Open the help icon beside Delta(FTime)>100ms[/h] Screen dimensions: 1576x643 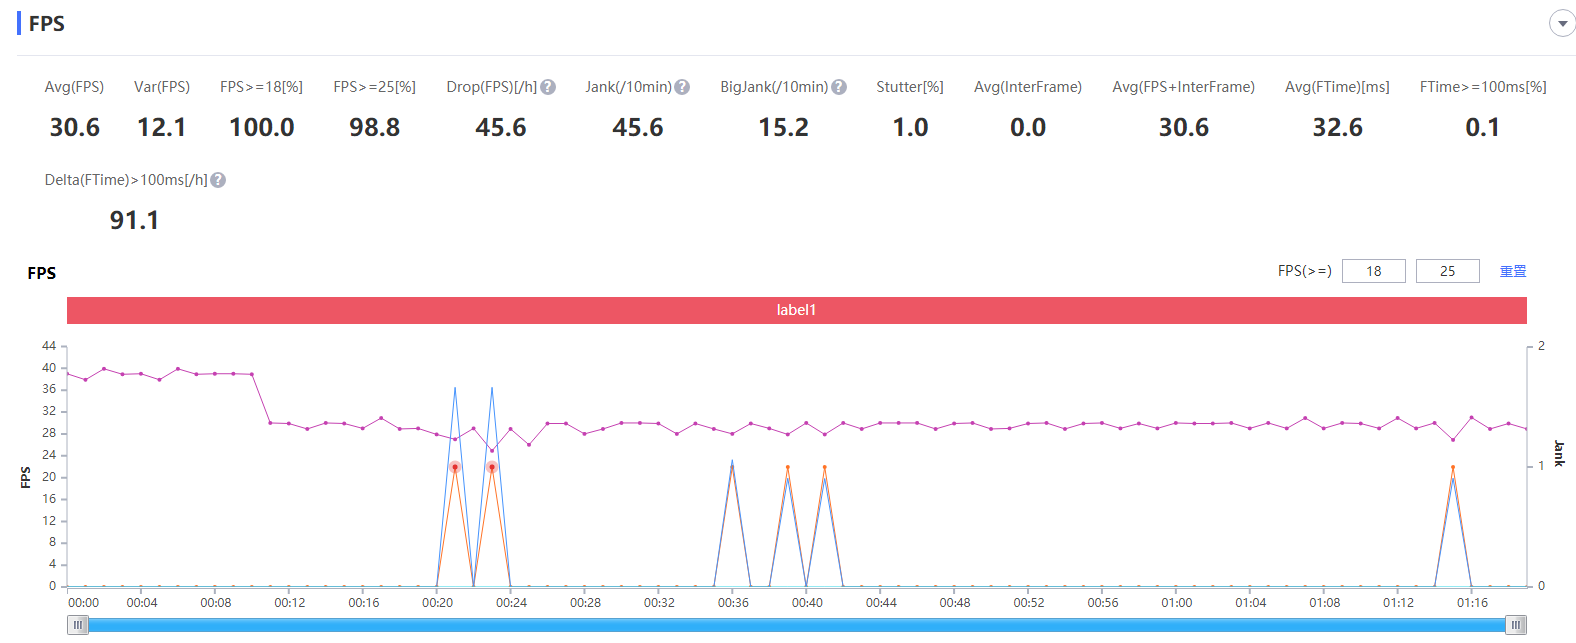coord(218,180)
